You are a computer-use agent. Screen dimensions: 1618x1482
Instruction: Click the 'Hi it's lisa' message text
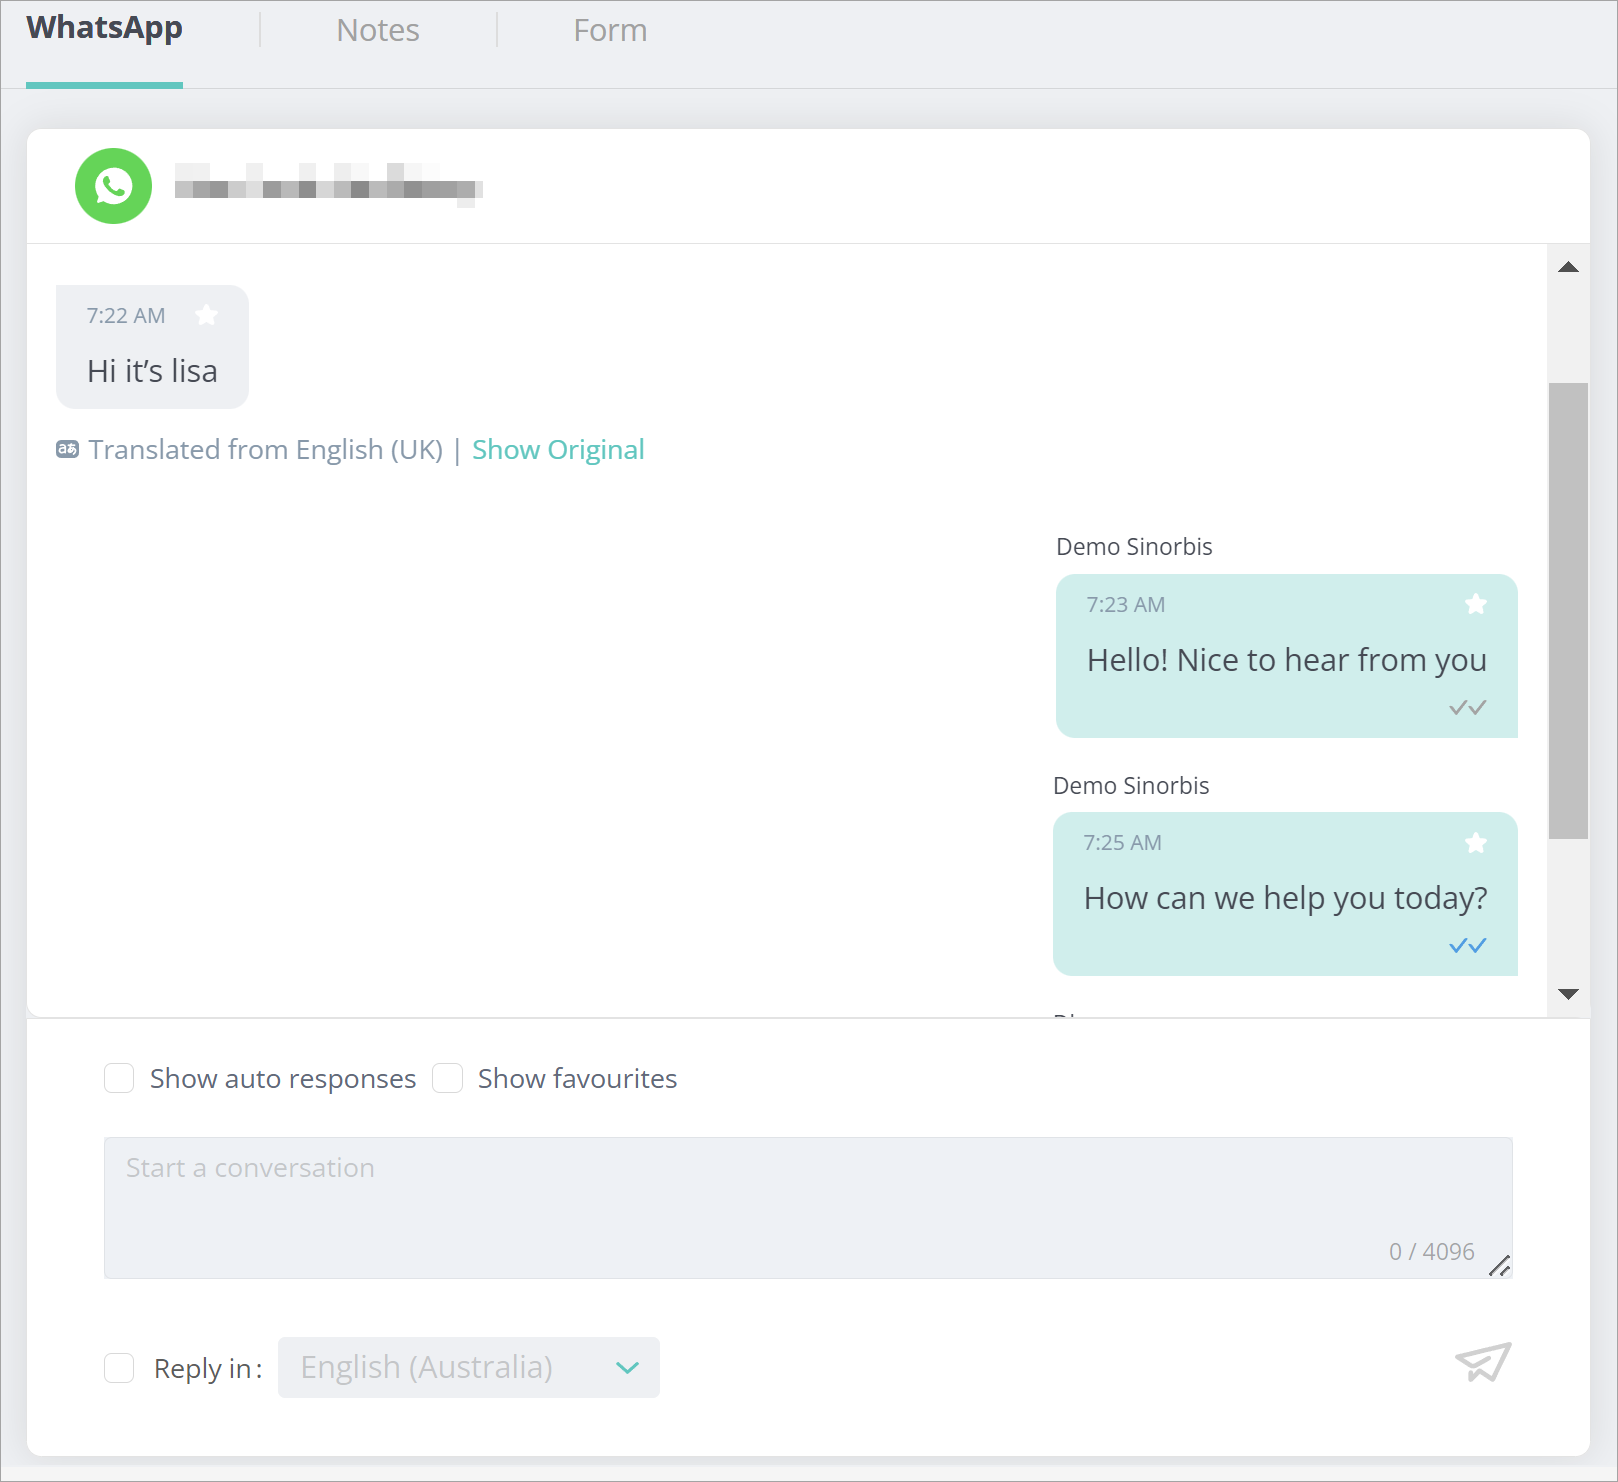152,371
